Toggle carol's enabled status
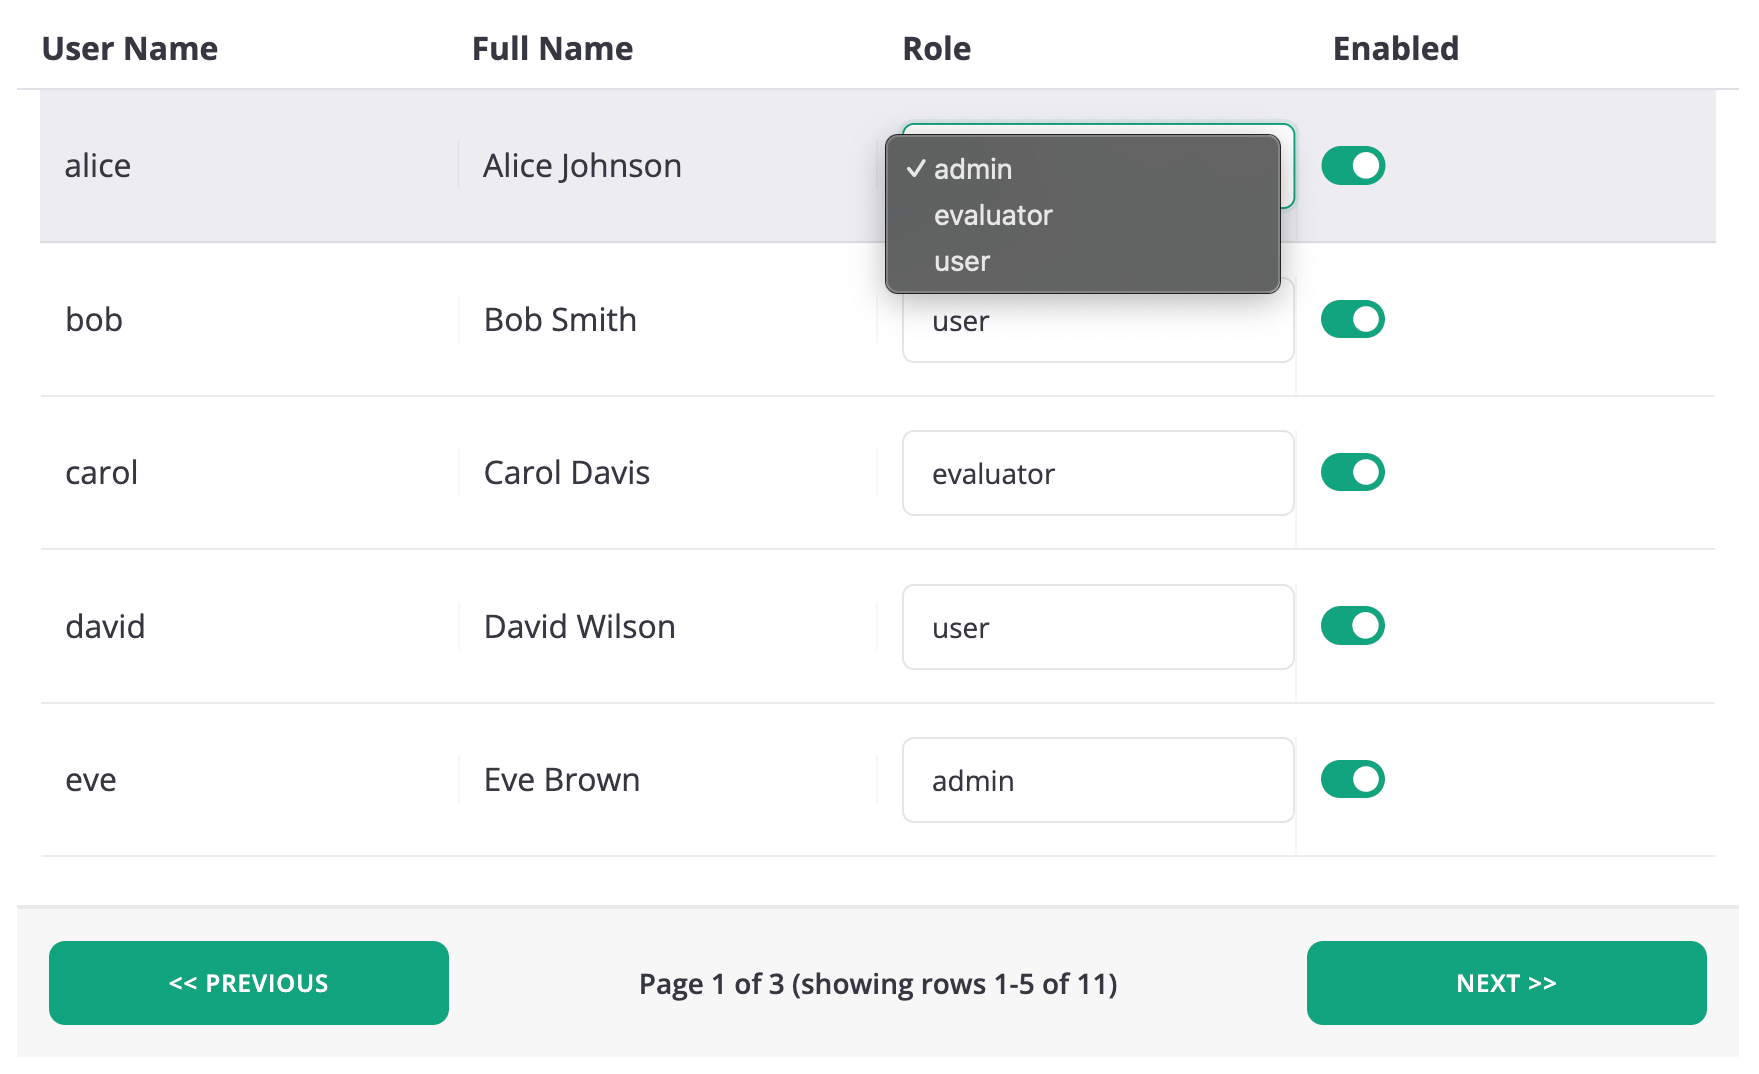The width and height of the screenshot is (1759, 1074). (1353, 472)
